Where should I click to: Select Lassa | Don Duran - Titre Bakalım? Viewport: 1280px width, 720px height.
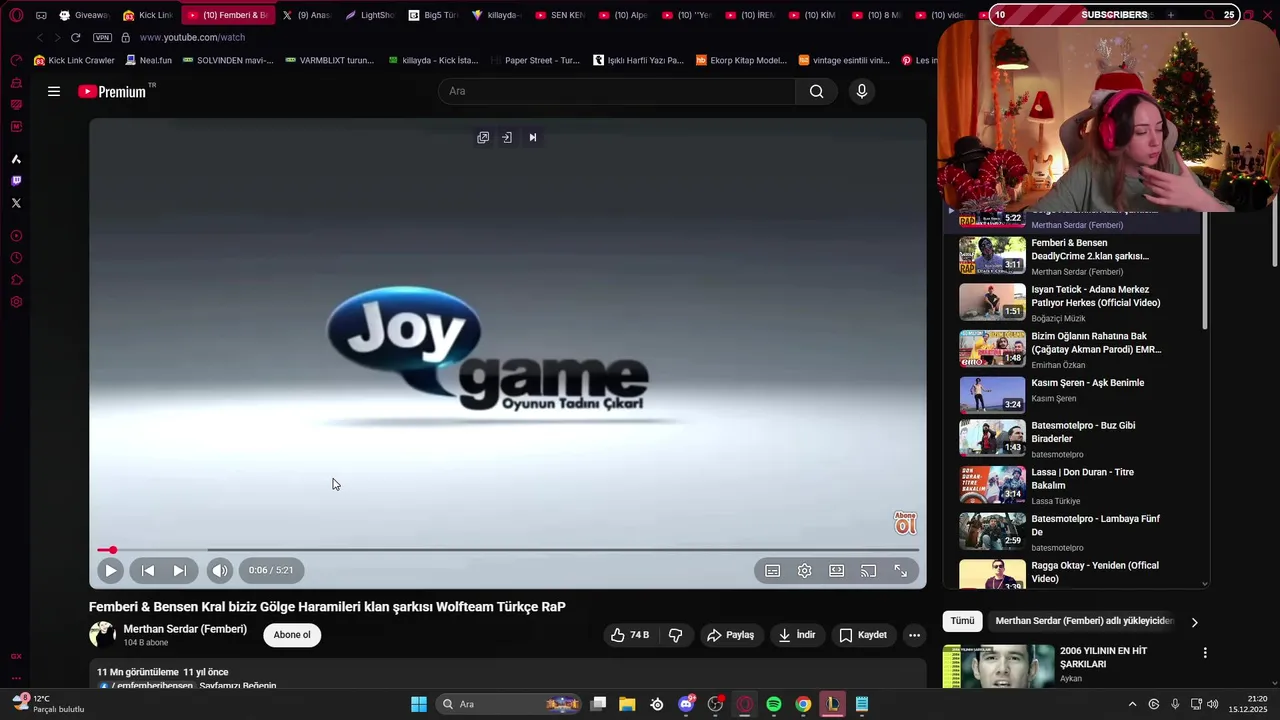tap(1075, 485)
